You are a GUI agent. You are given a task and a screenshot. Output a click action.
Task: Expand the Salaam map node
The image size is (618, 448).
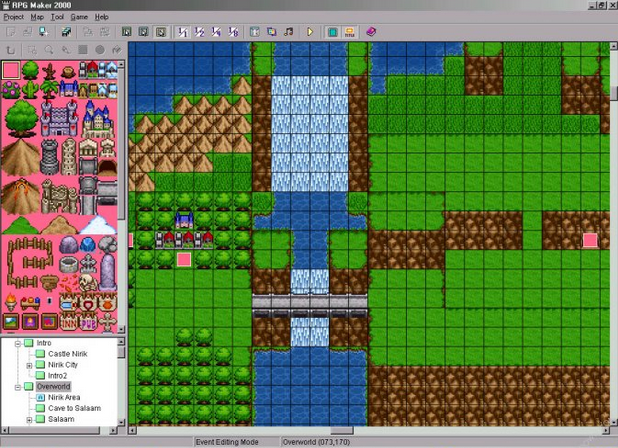[x=29, y=420]
